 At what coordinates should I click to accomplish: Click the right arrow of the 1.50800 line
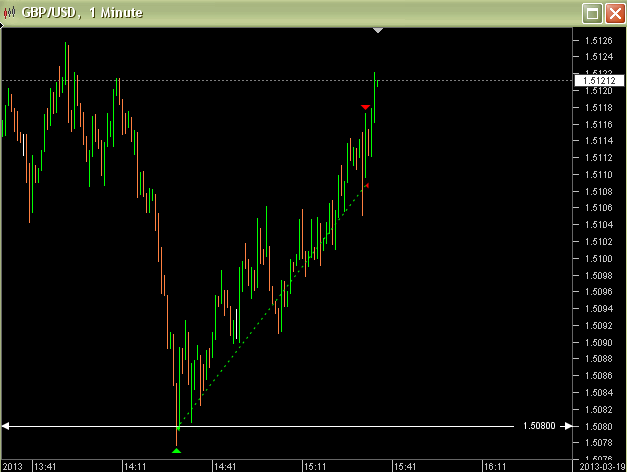(567, 426)
